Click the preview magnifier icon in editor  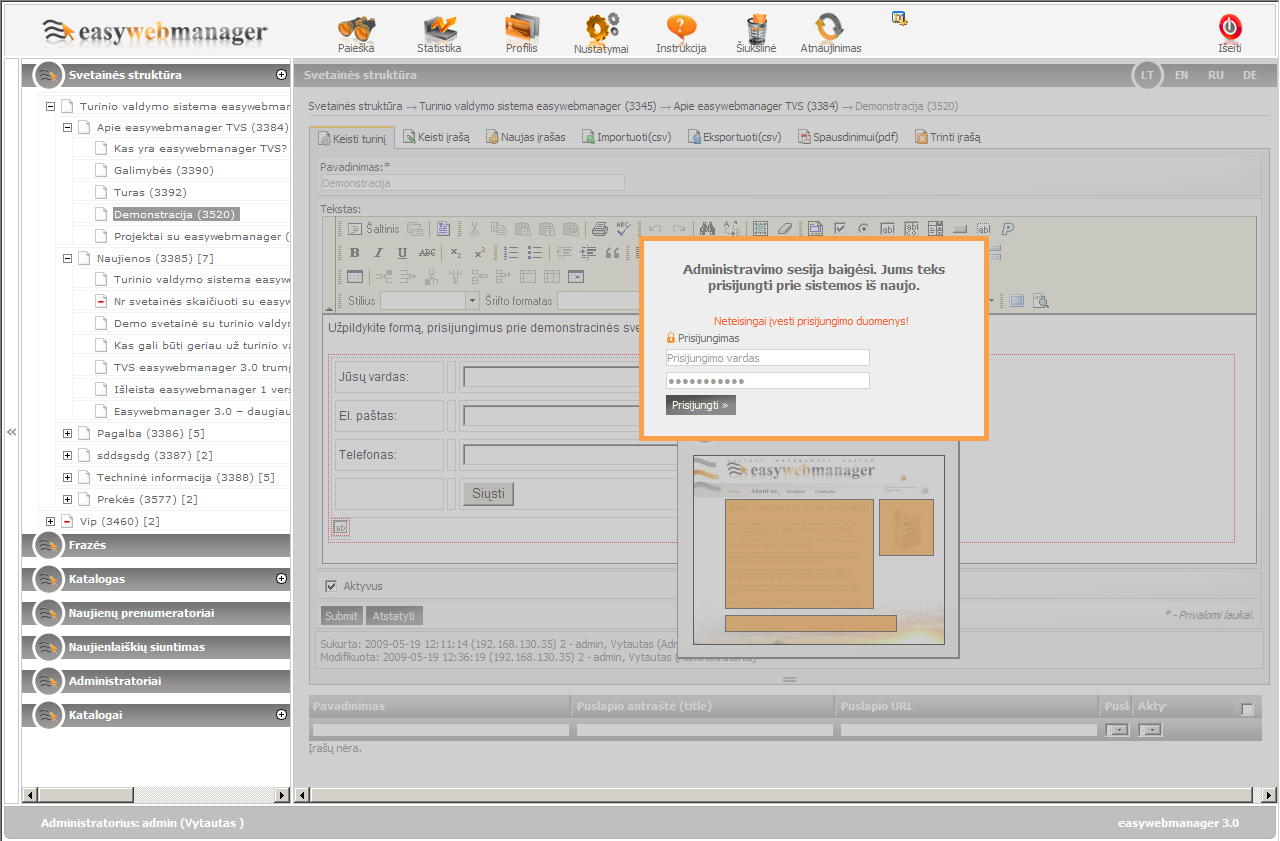click(x=1041, y=300)
